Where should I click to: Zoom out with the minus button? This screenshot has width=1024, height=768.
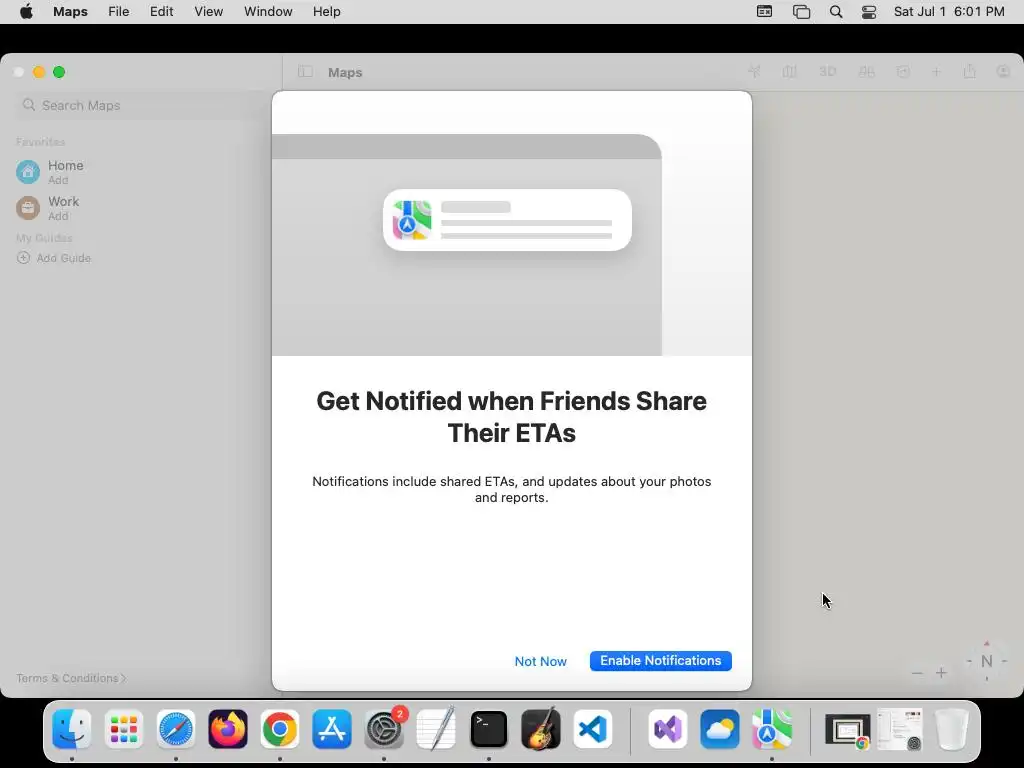pyautogui.click(x=918, y=673)
